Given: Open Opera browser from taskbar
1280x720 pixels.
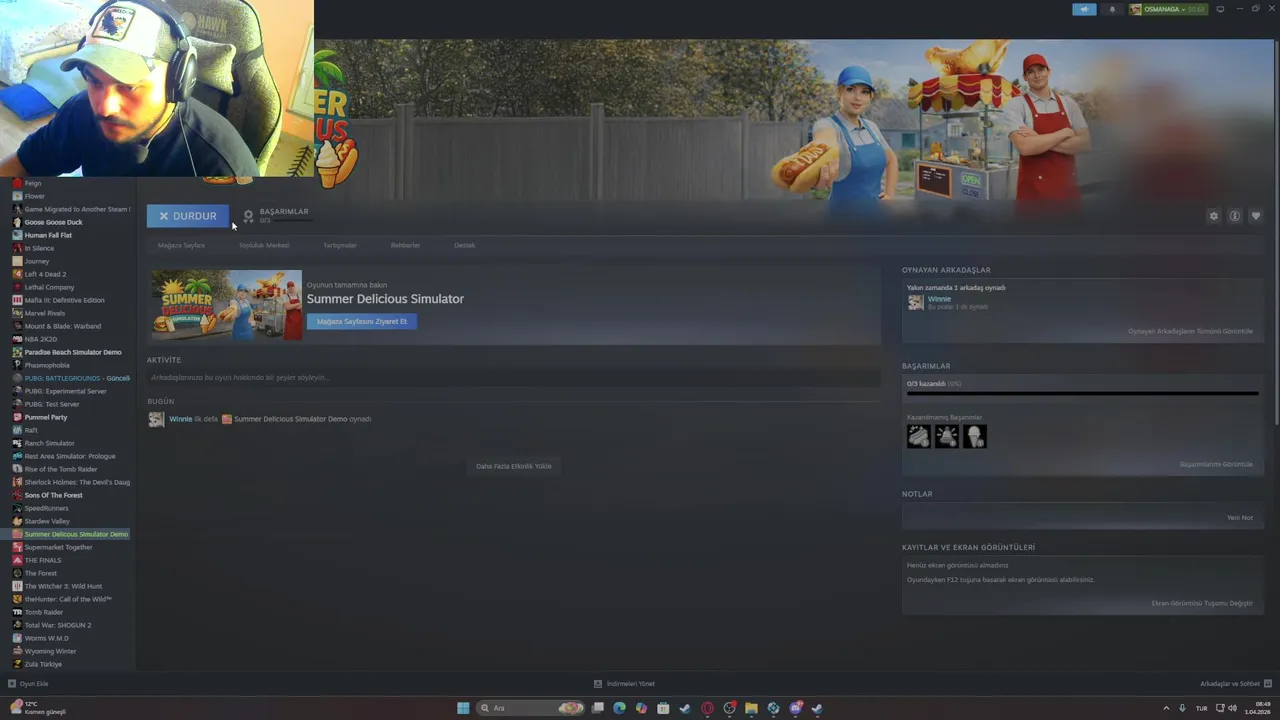Looking at the screenshot, I should point(707,708).
